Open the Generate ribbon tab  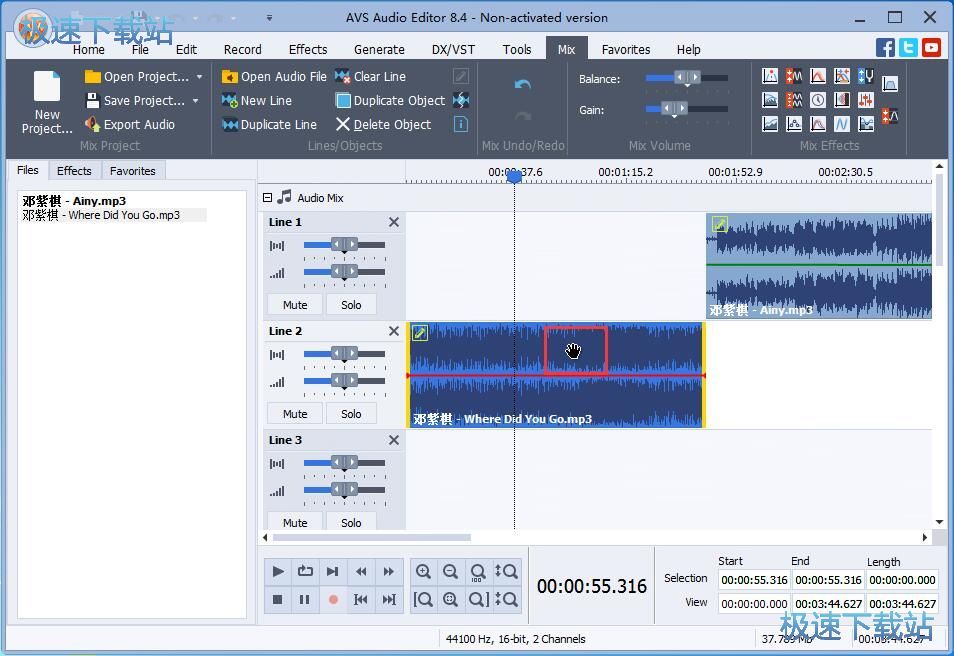coord(379,49)
